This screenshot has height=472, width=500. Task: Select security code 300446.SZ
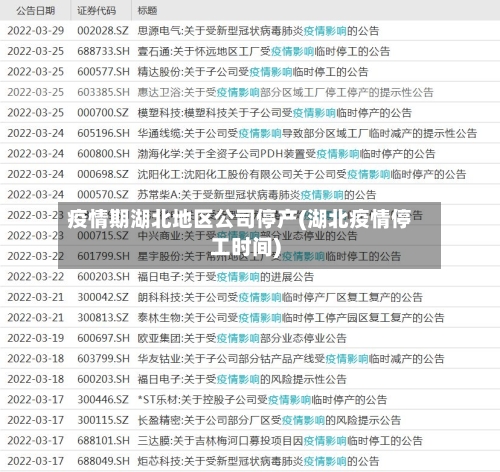pos(103,400)
